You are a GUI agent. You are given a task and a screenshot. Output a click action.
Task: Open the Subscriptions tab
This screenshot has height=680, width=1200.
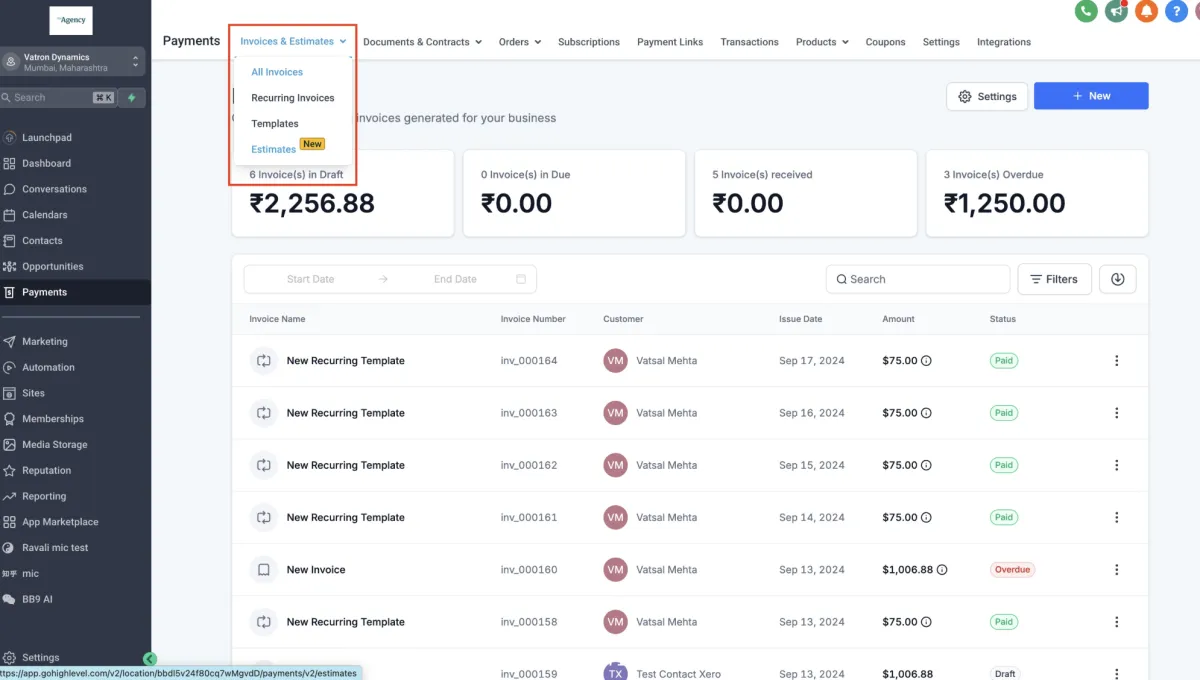tap(589, 42)
